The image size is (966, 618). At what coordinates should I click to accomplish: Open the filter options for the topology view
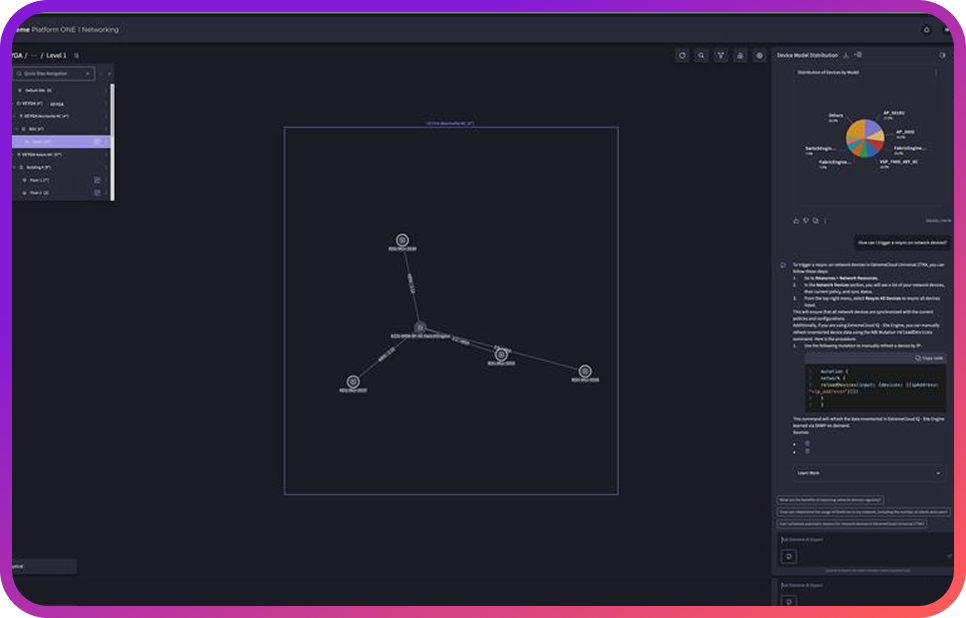pos(721,55)
